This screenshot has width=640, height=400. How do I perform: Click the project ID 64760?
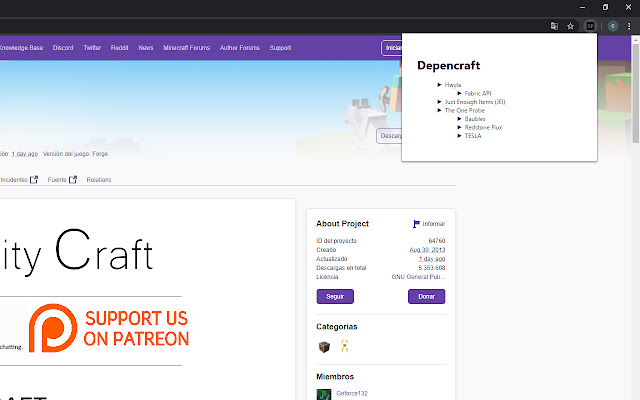[x=437, y=241]
